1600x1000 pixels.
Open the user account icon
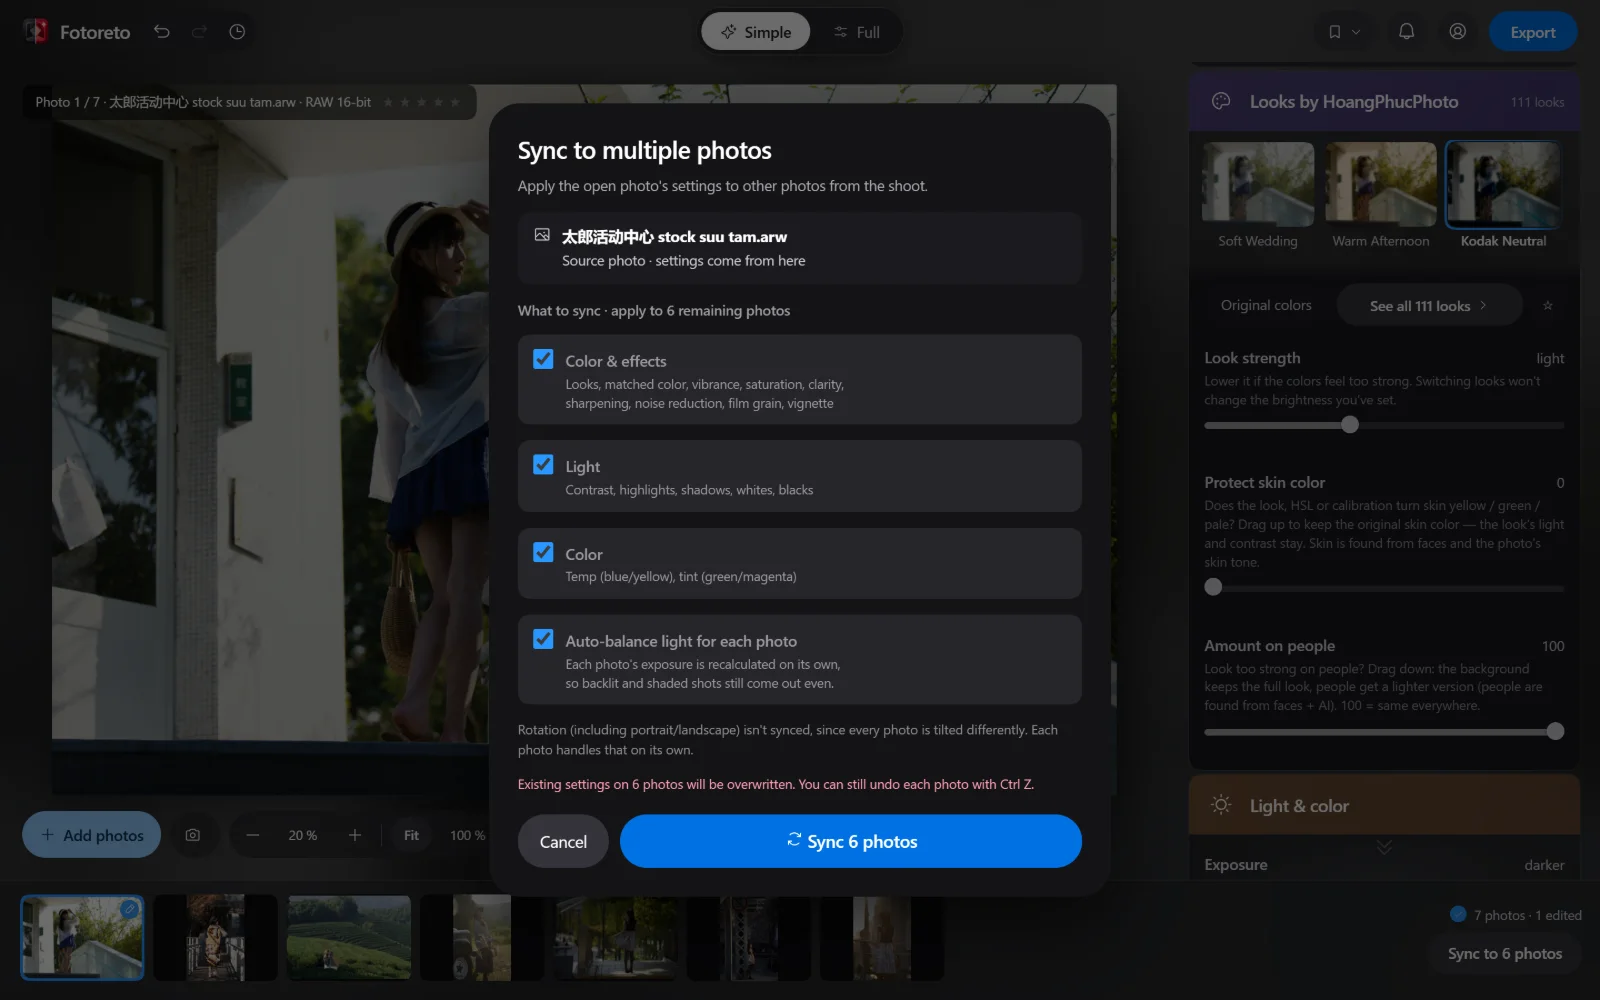[x=1458, y=32]
